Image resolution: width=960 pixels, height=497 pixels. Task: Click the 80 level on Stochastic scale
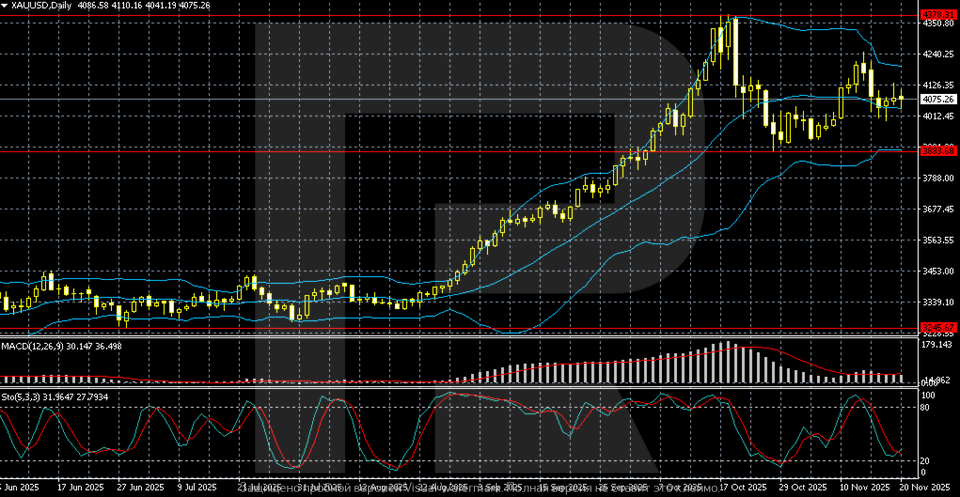point(926,408)
